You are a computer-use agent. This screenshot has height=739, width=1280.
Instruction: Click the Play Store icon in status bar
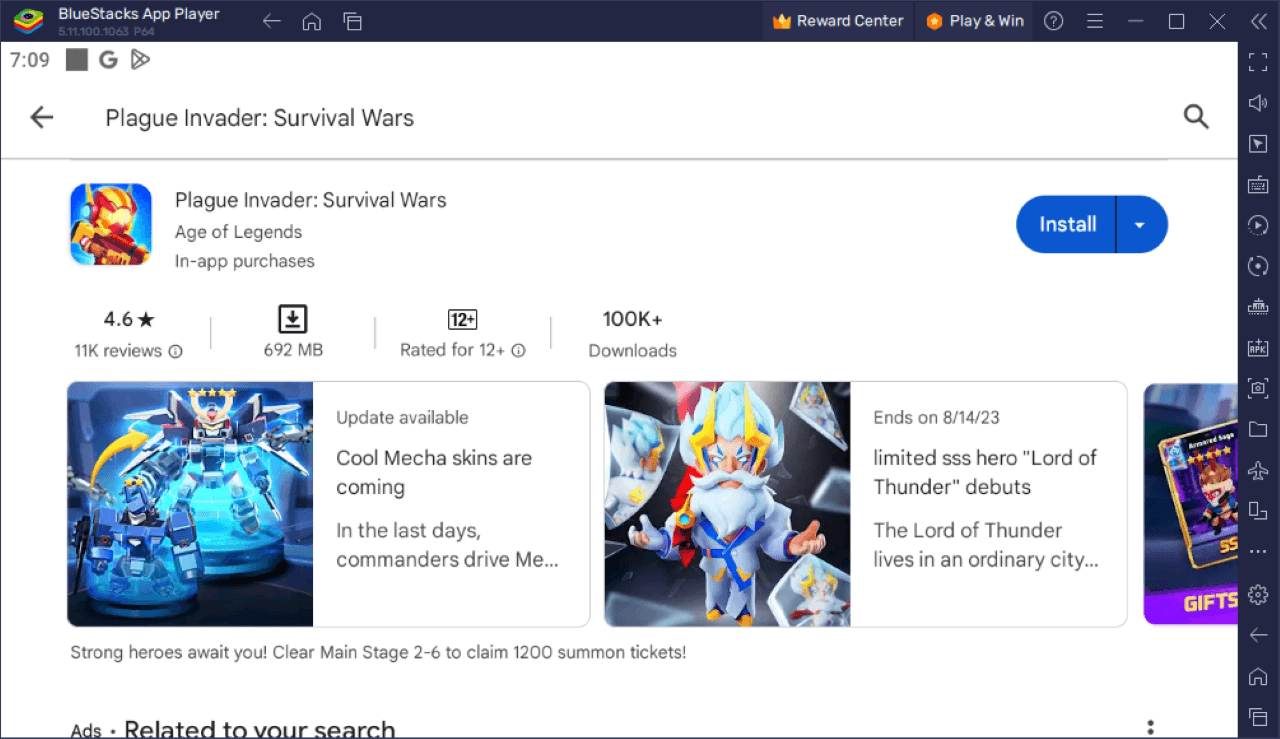click(x=140, y=60)
